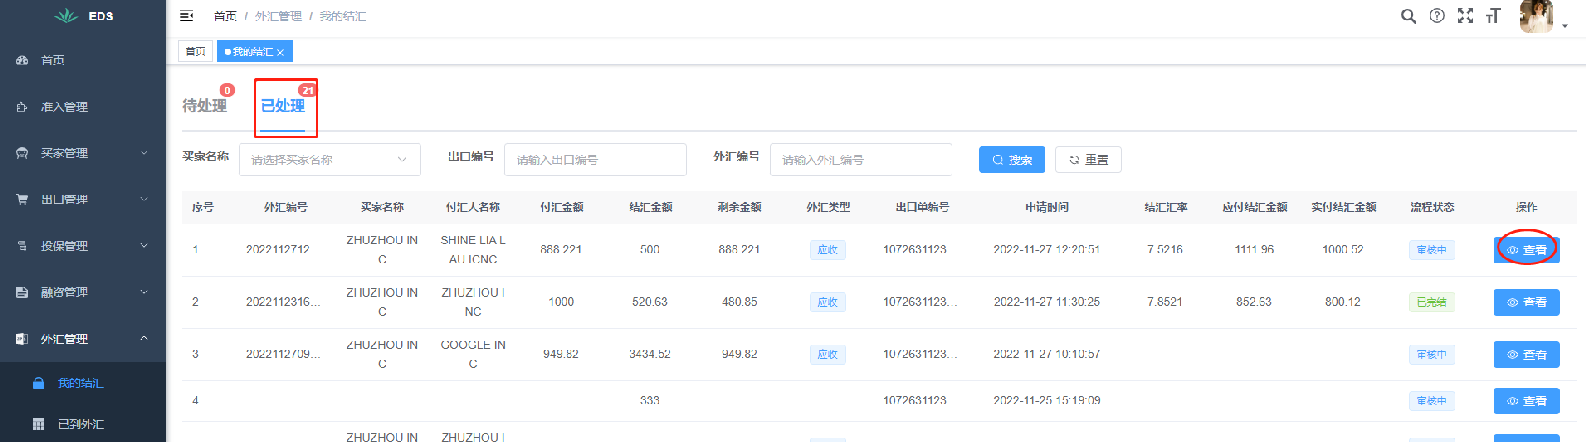Open the font size adjustment icon
Image resolution: width=1586 pixels, height=442 pixels.
[x=1493, y=16]
